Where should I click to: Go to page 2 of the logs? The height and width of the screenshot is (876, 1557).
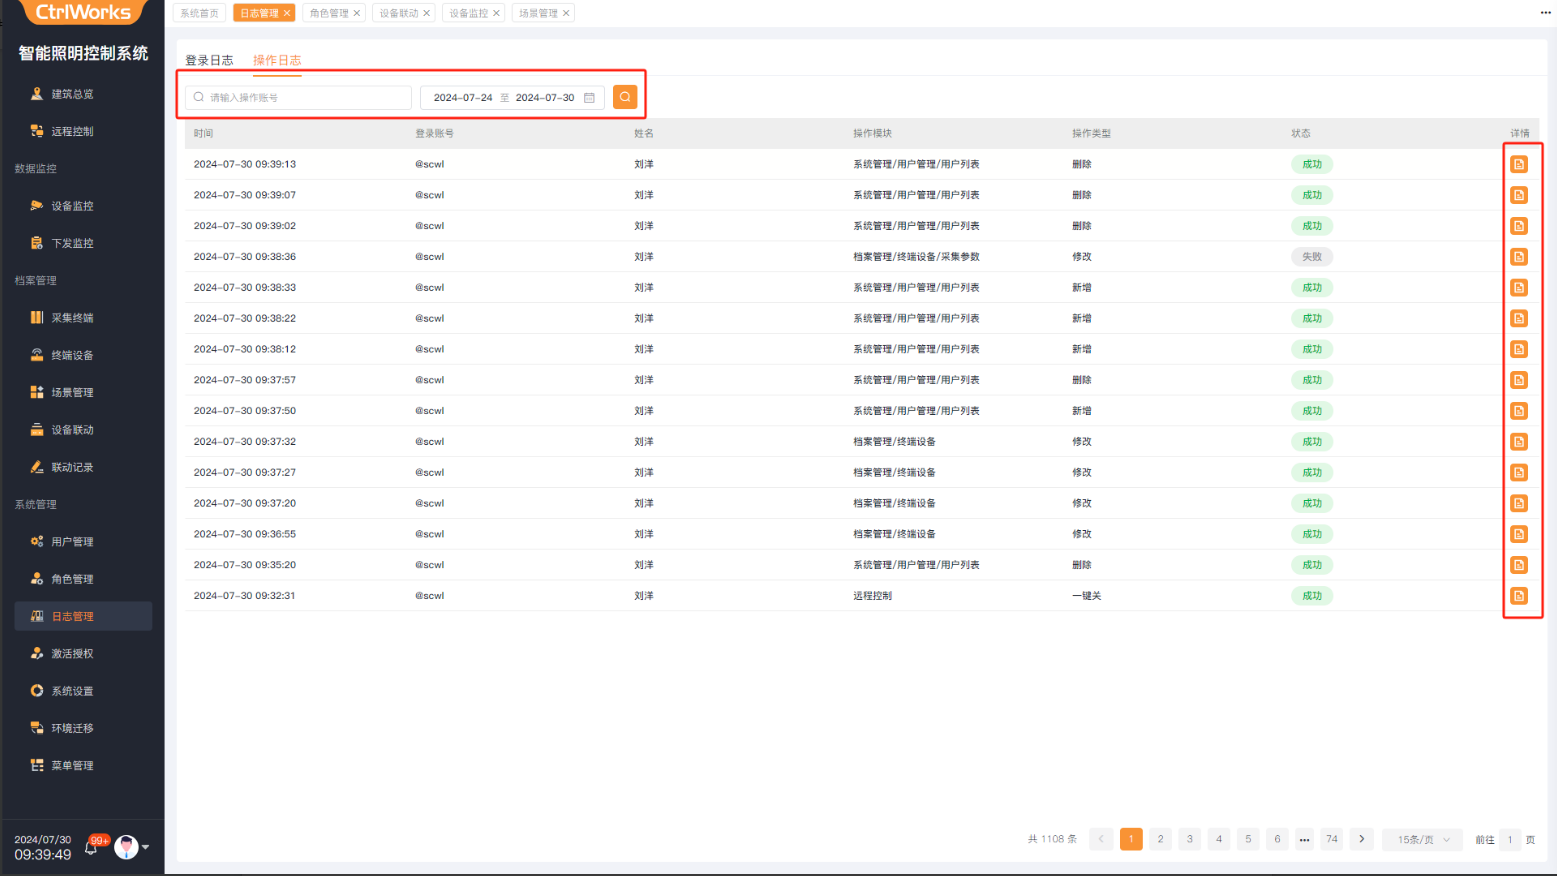(1160, 839)
